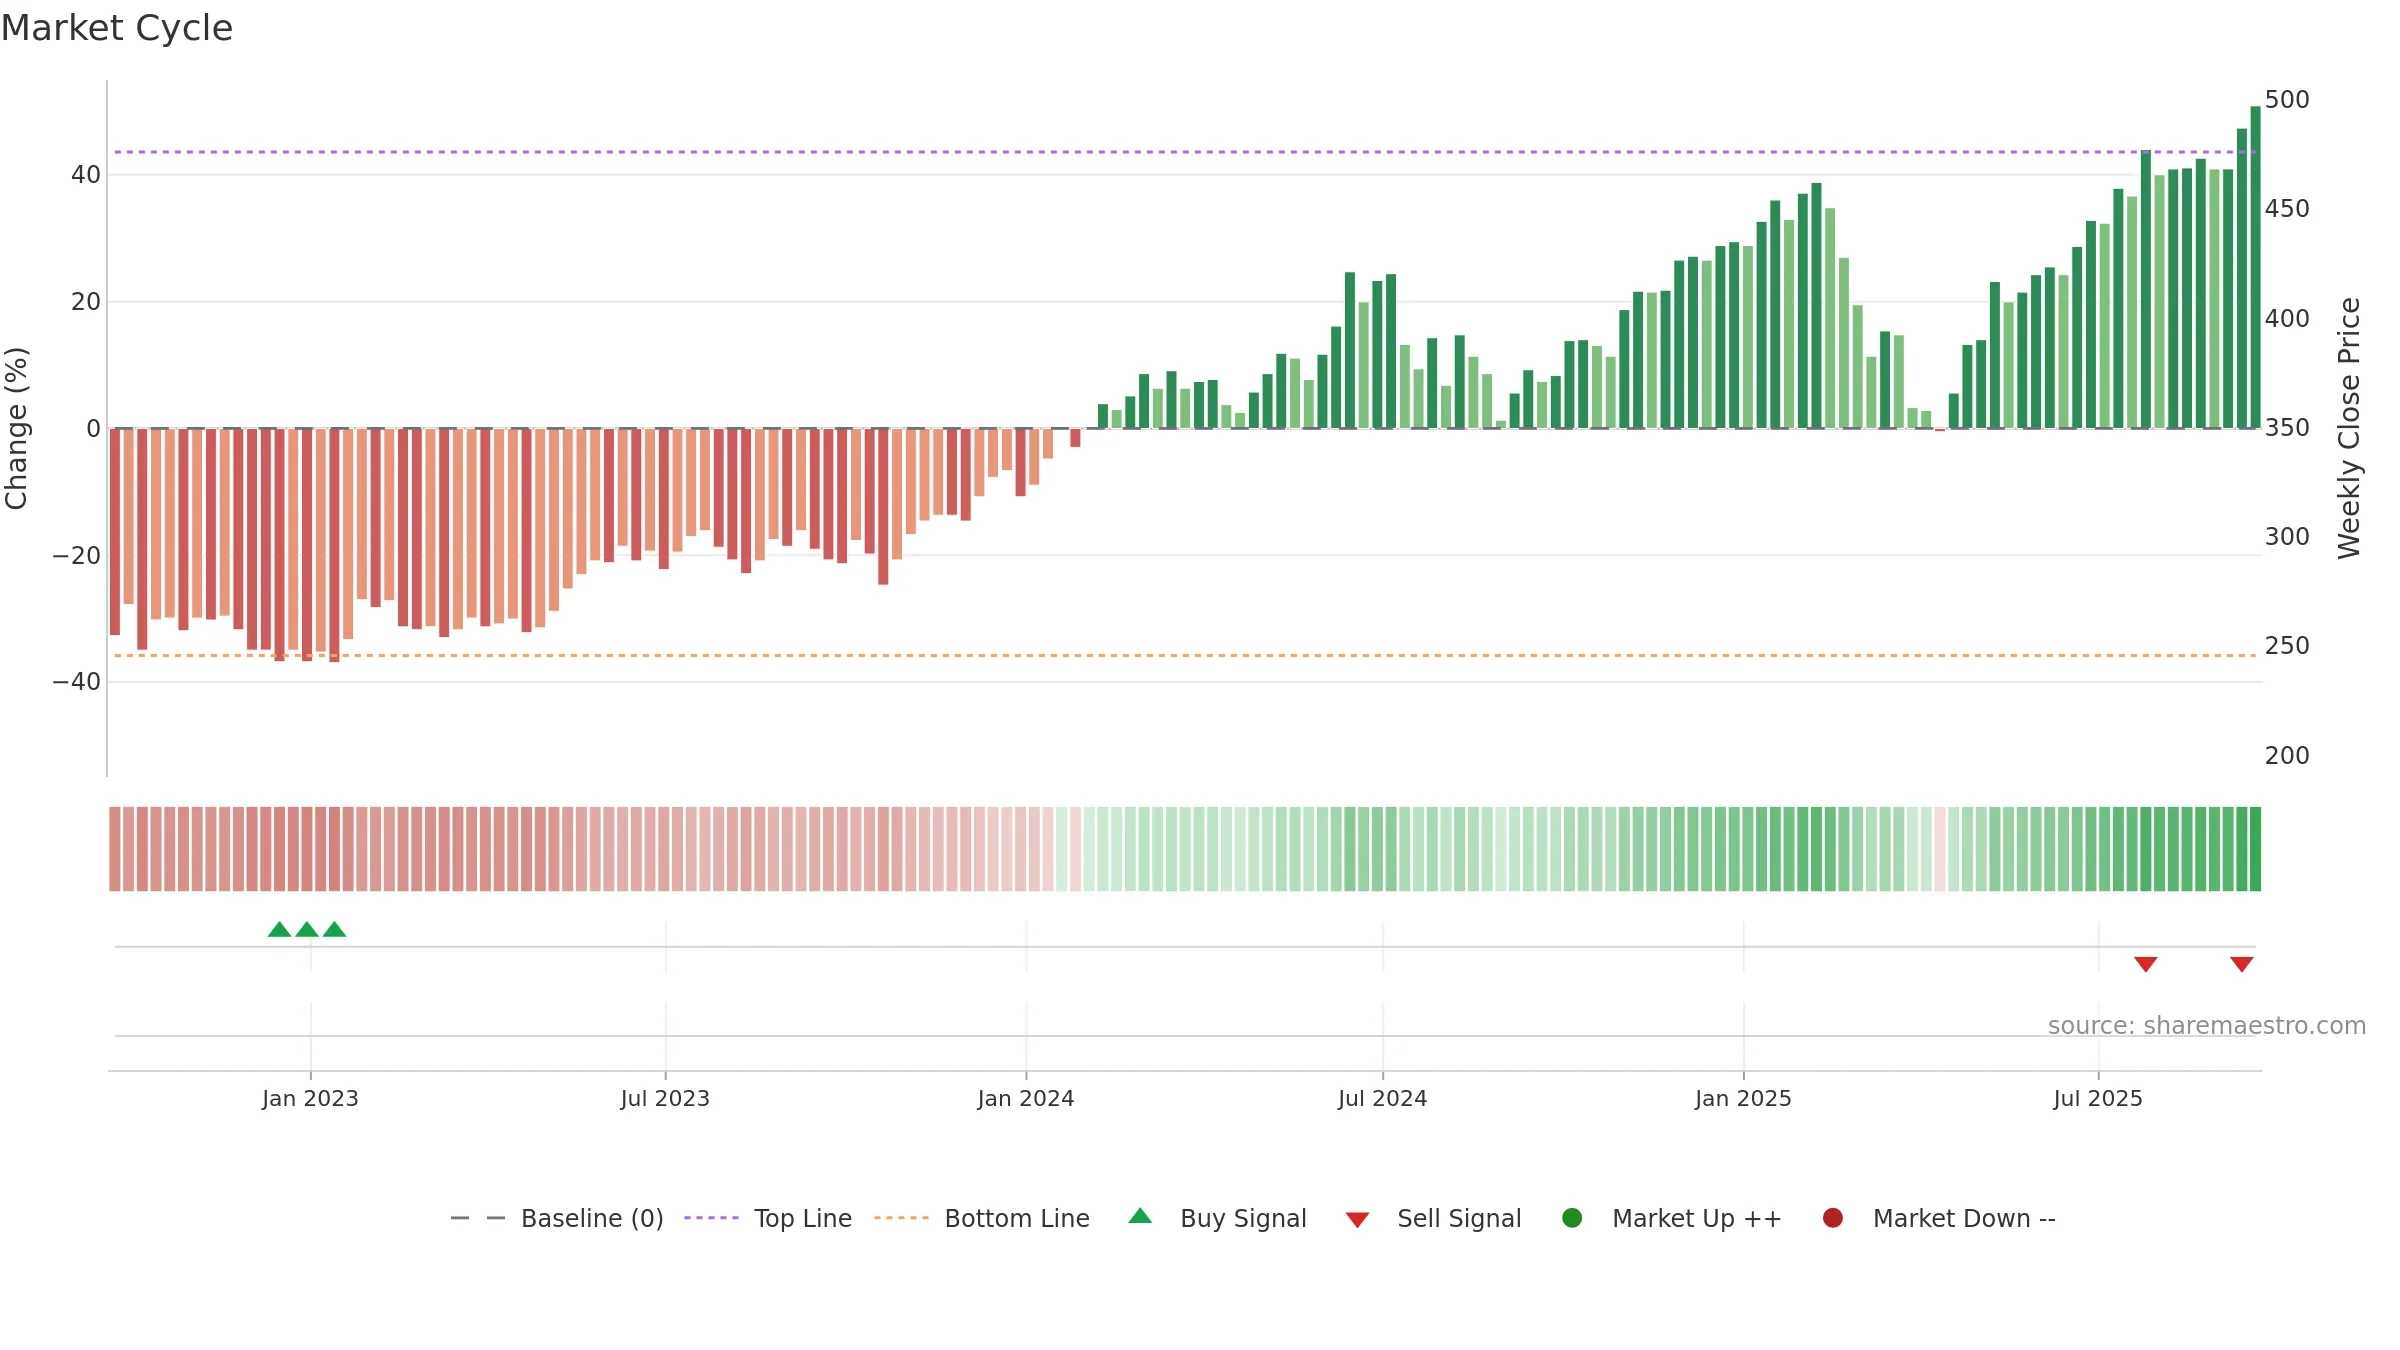
Task: Click the 40 tick on the change axis
Action: click(x=86, y=175)
